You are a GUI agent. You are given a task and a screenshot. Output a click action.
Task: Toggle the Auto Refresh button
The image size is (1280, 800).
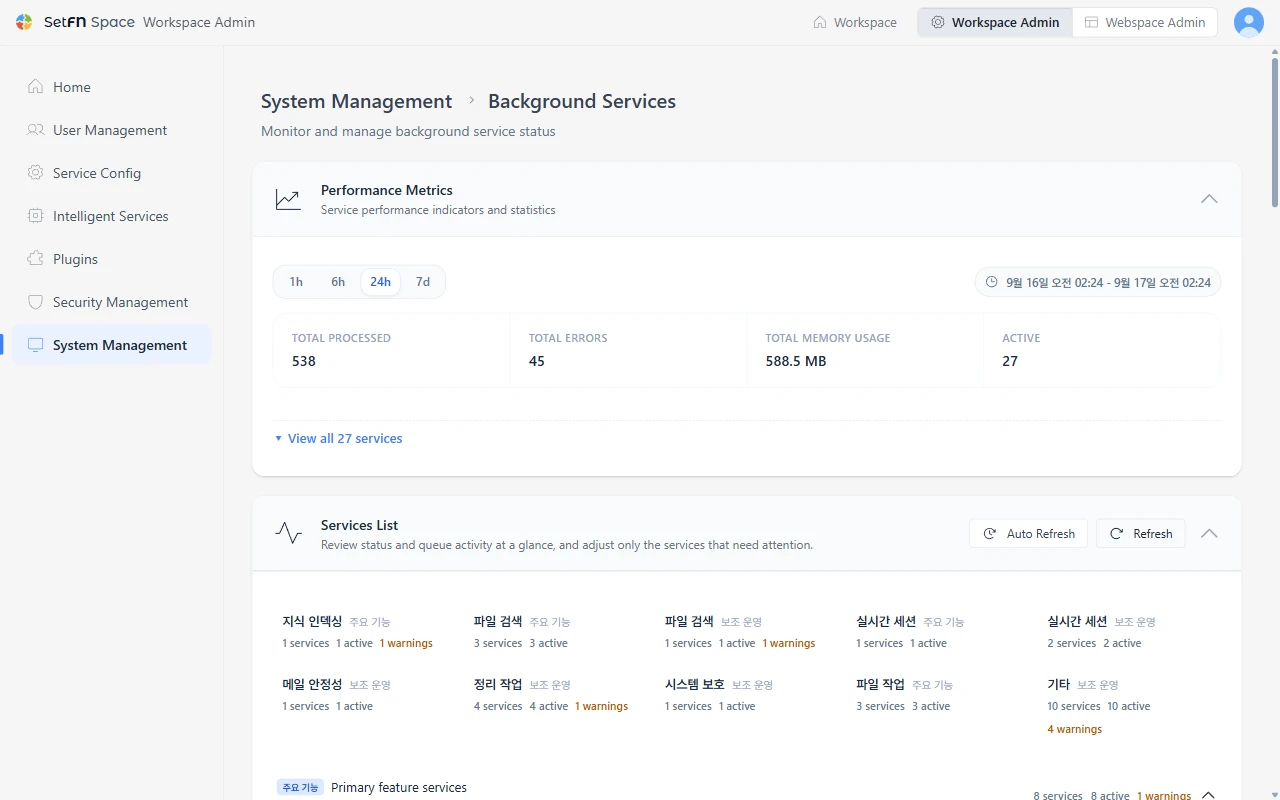1029,534
